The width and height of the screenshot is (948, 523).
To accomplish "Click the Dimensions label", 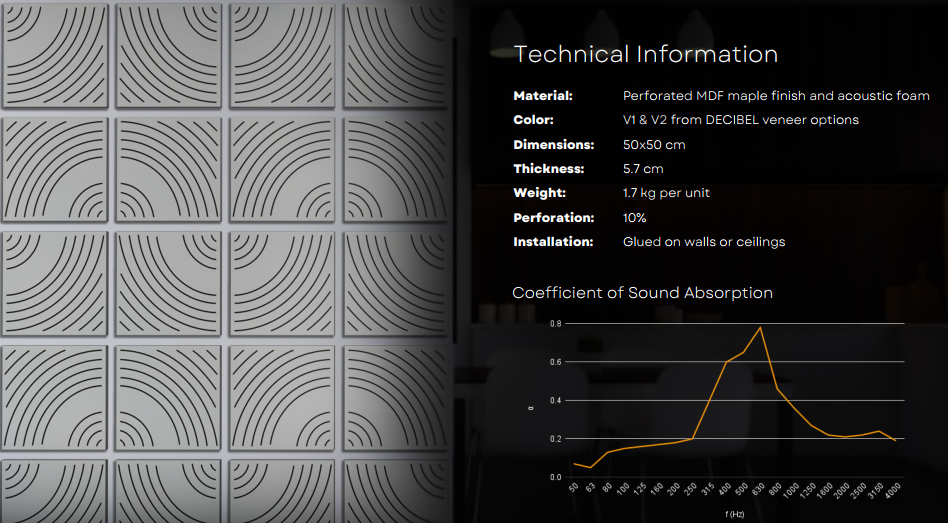I will 553,145.
